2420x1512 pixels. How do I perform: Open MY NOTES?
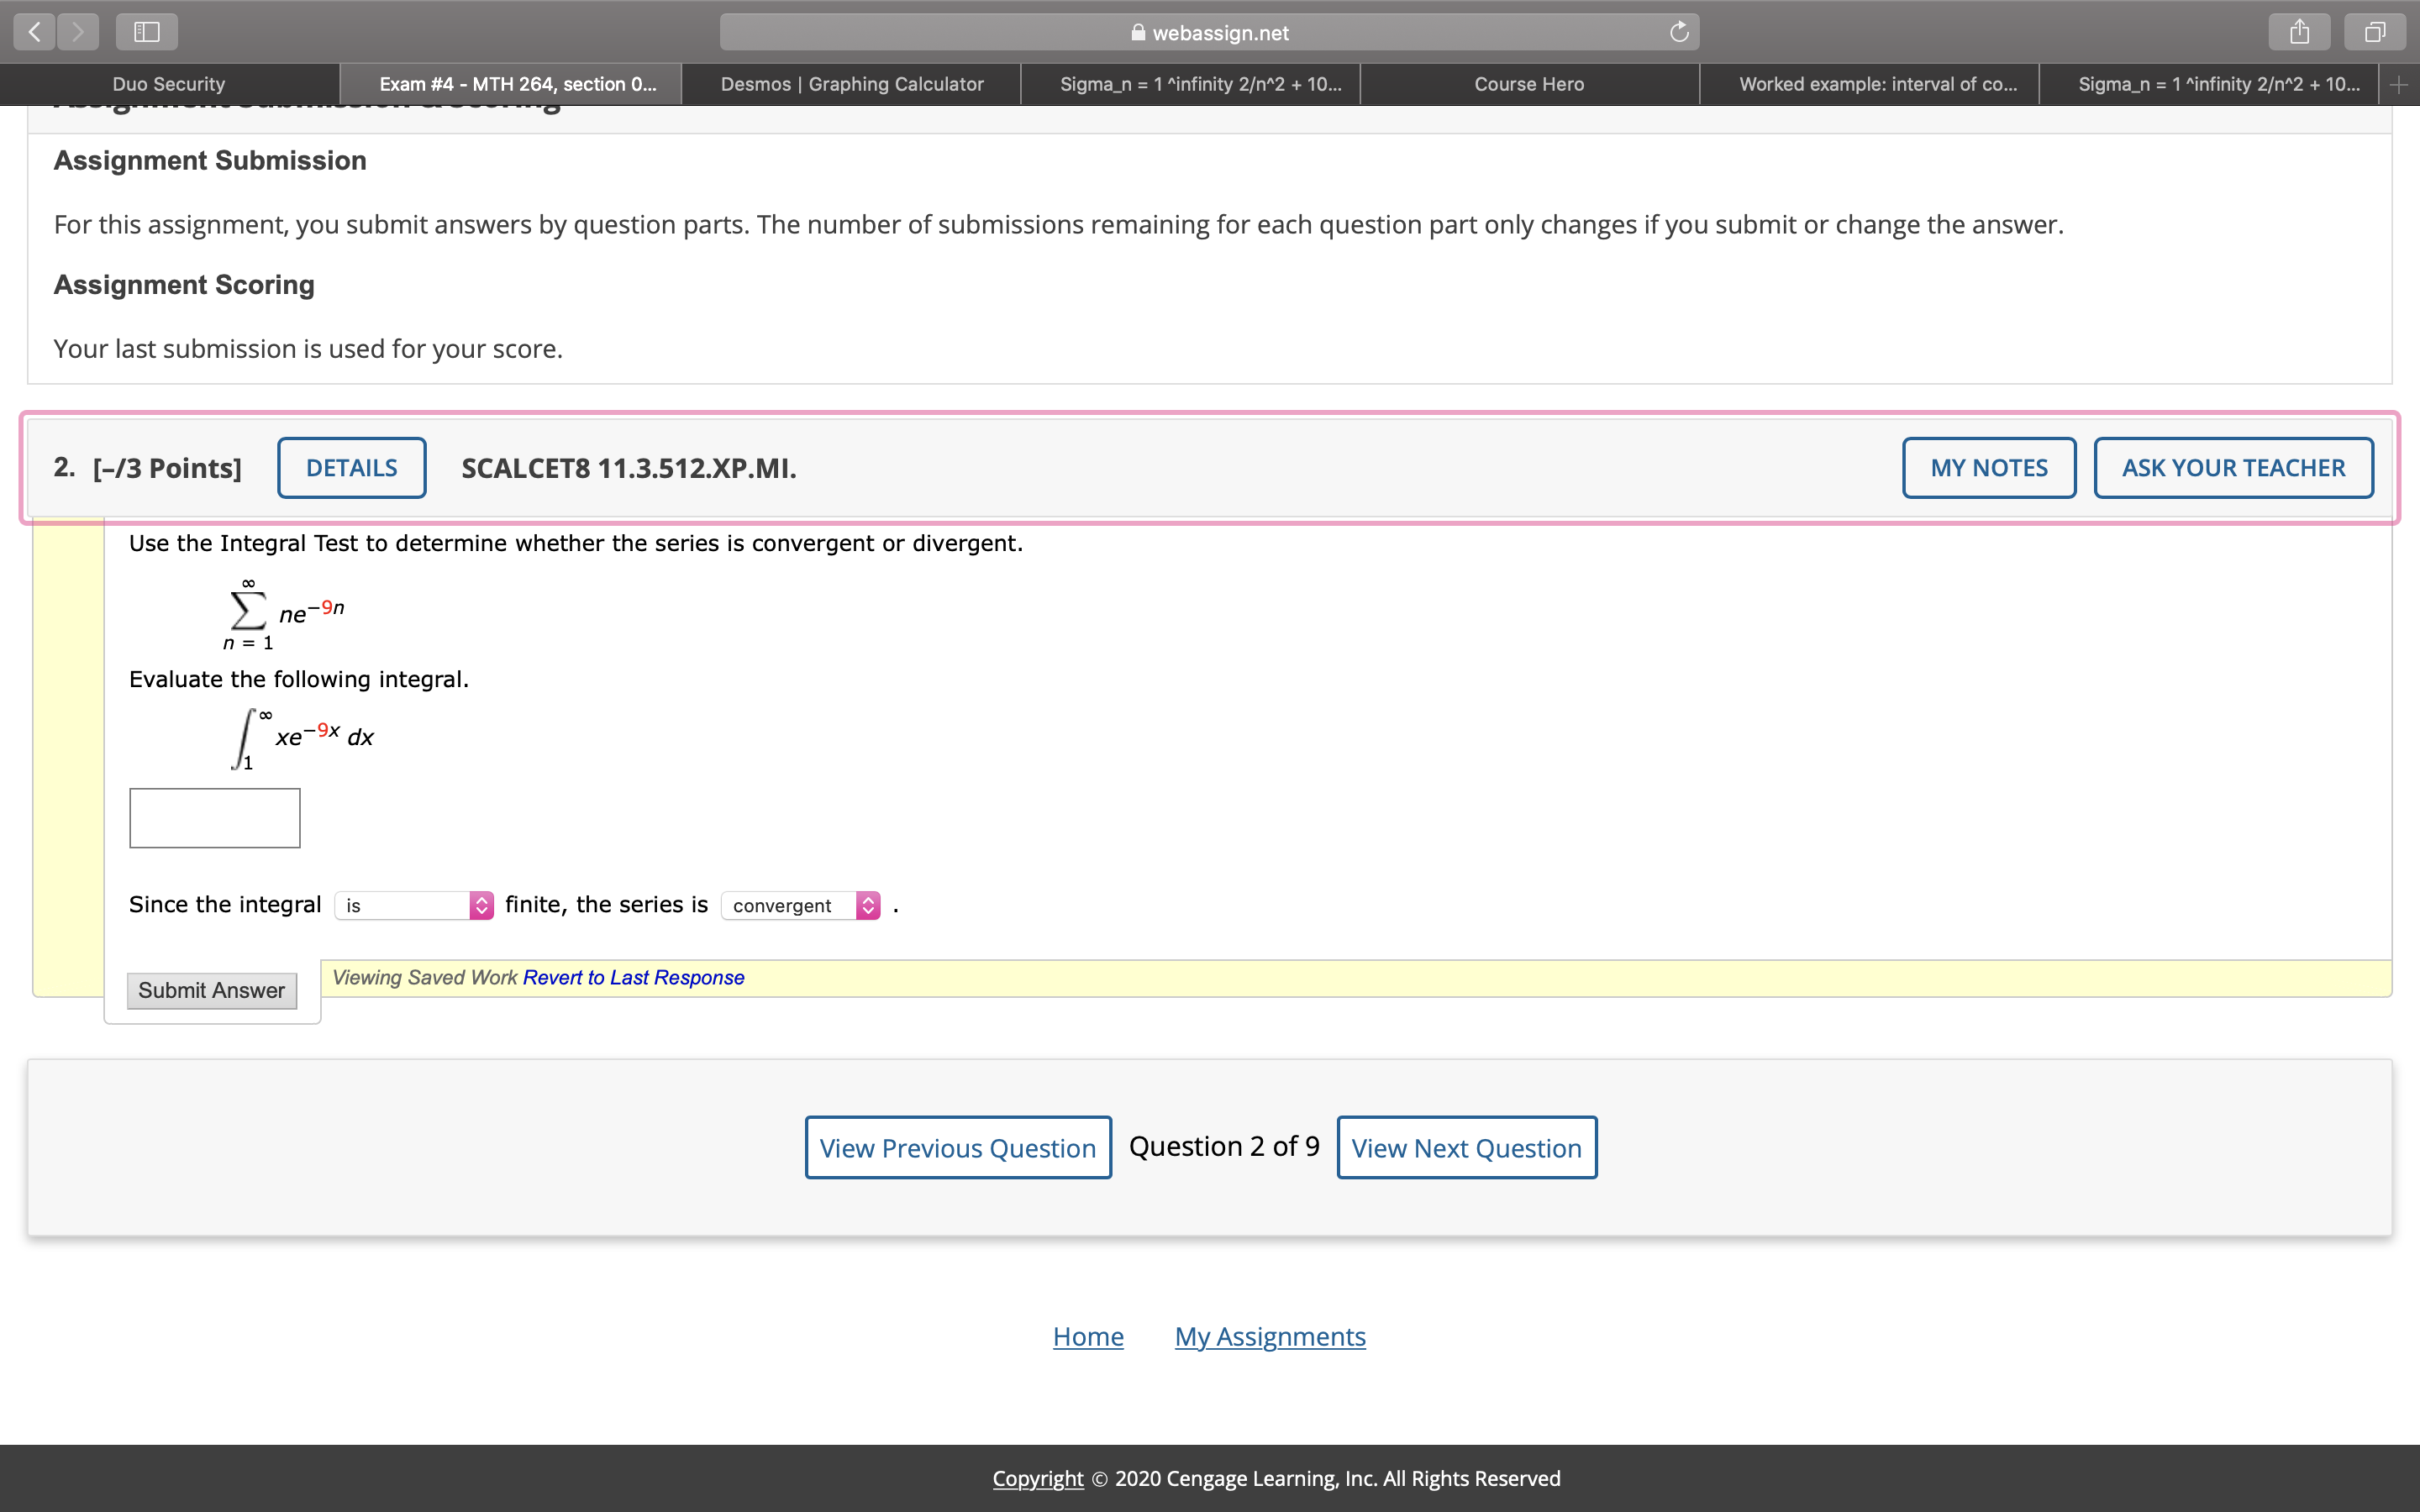[x=1989, y=467]
